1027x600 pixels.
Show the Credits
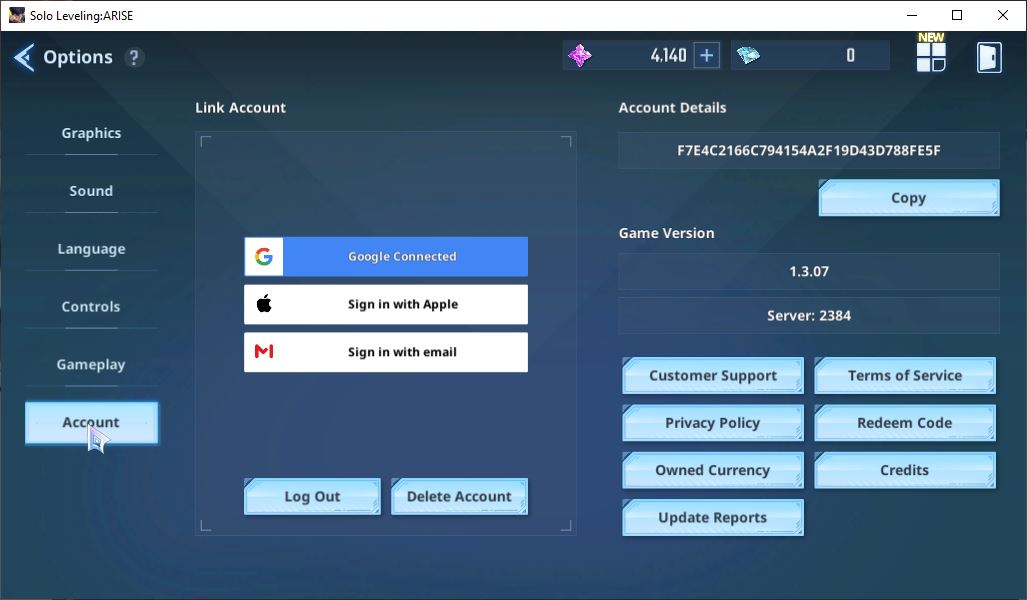[x=905, y=470]
